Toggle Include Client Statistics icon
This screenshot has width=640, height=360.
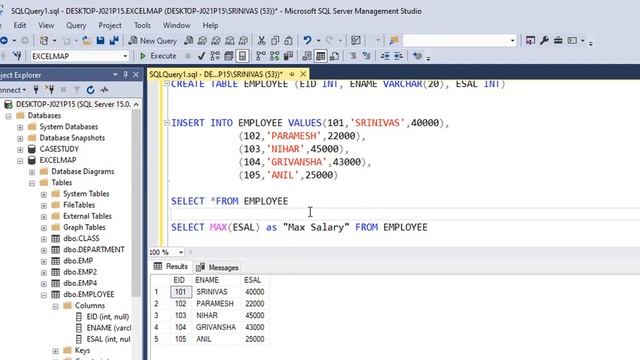click(x=288, y=56)
